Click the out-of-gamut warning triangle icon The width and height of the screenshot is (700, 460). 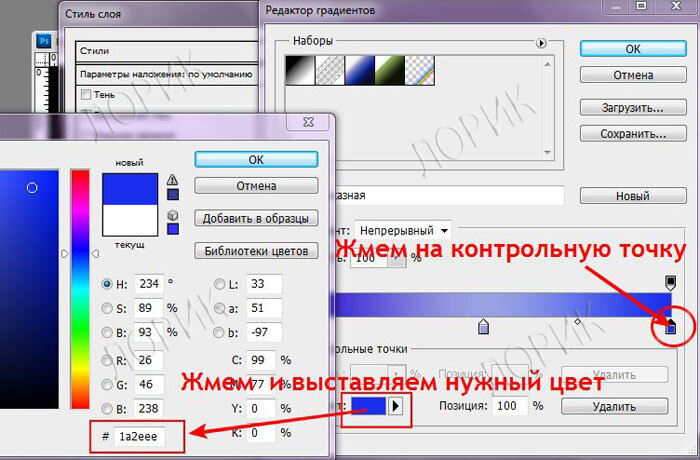[x=172, y=180]
